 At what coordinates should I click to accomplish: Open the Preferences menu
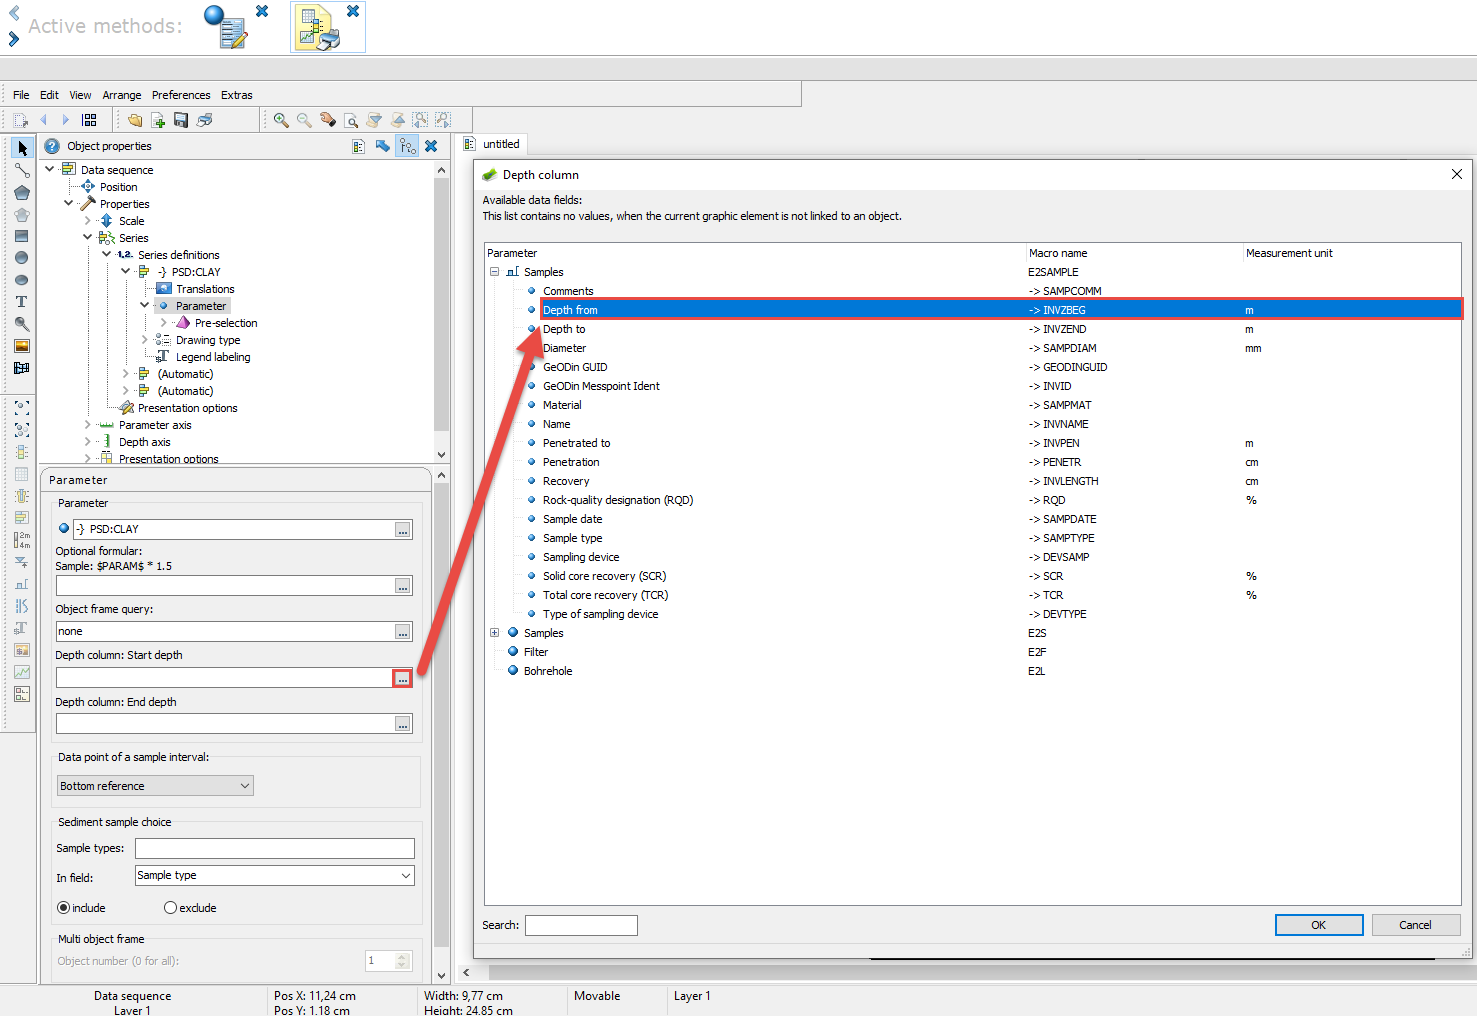coord(181,95)
